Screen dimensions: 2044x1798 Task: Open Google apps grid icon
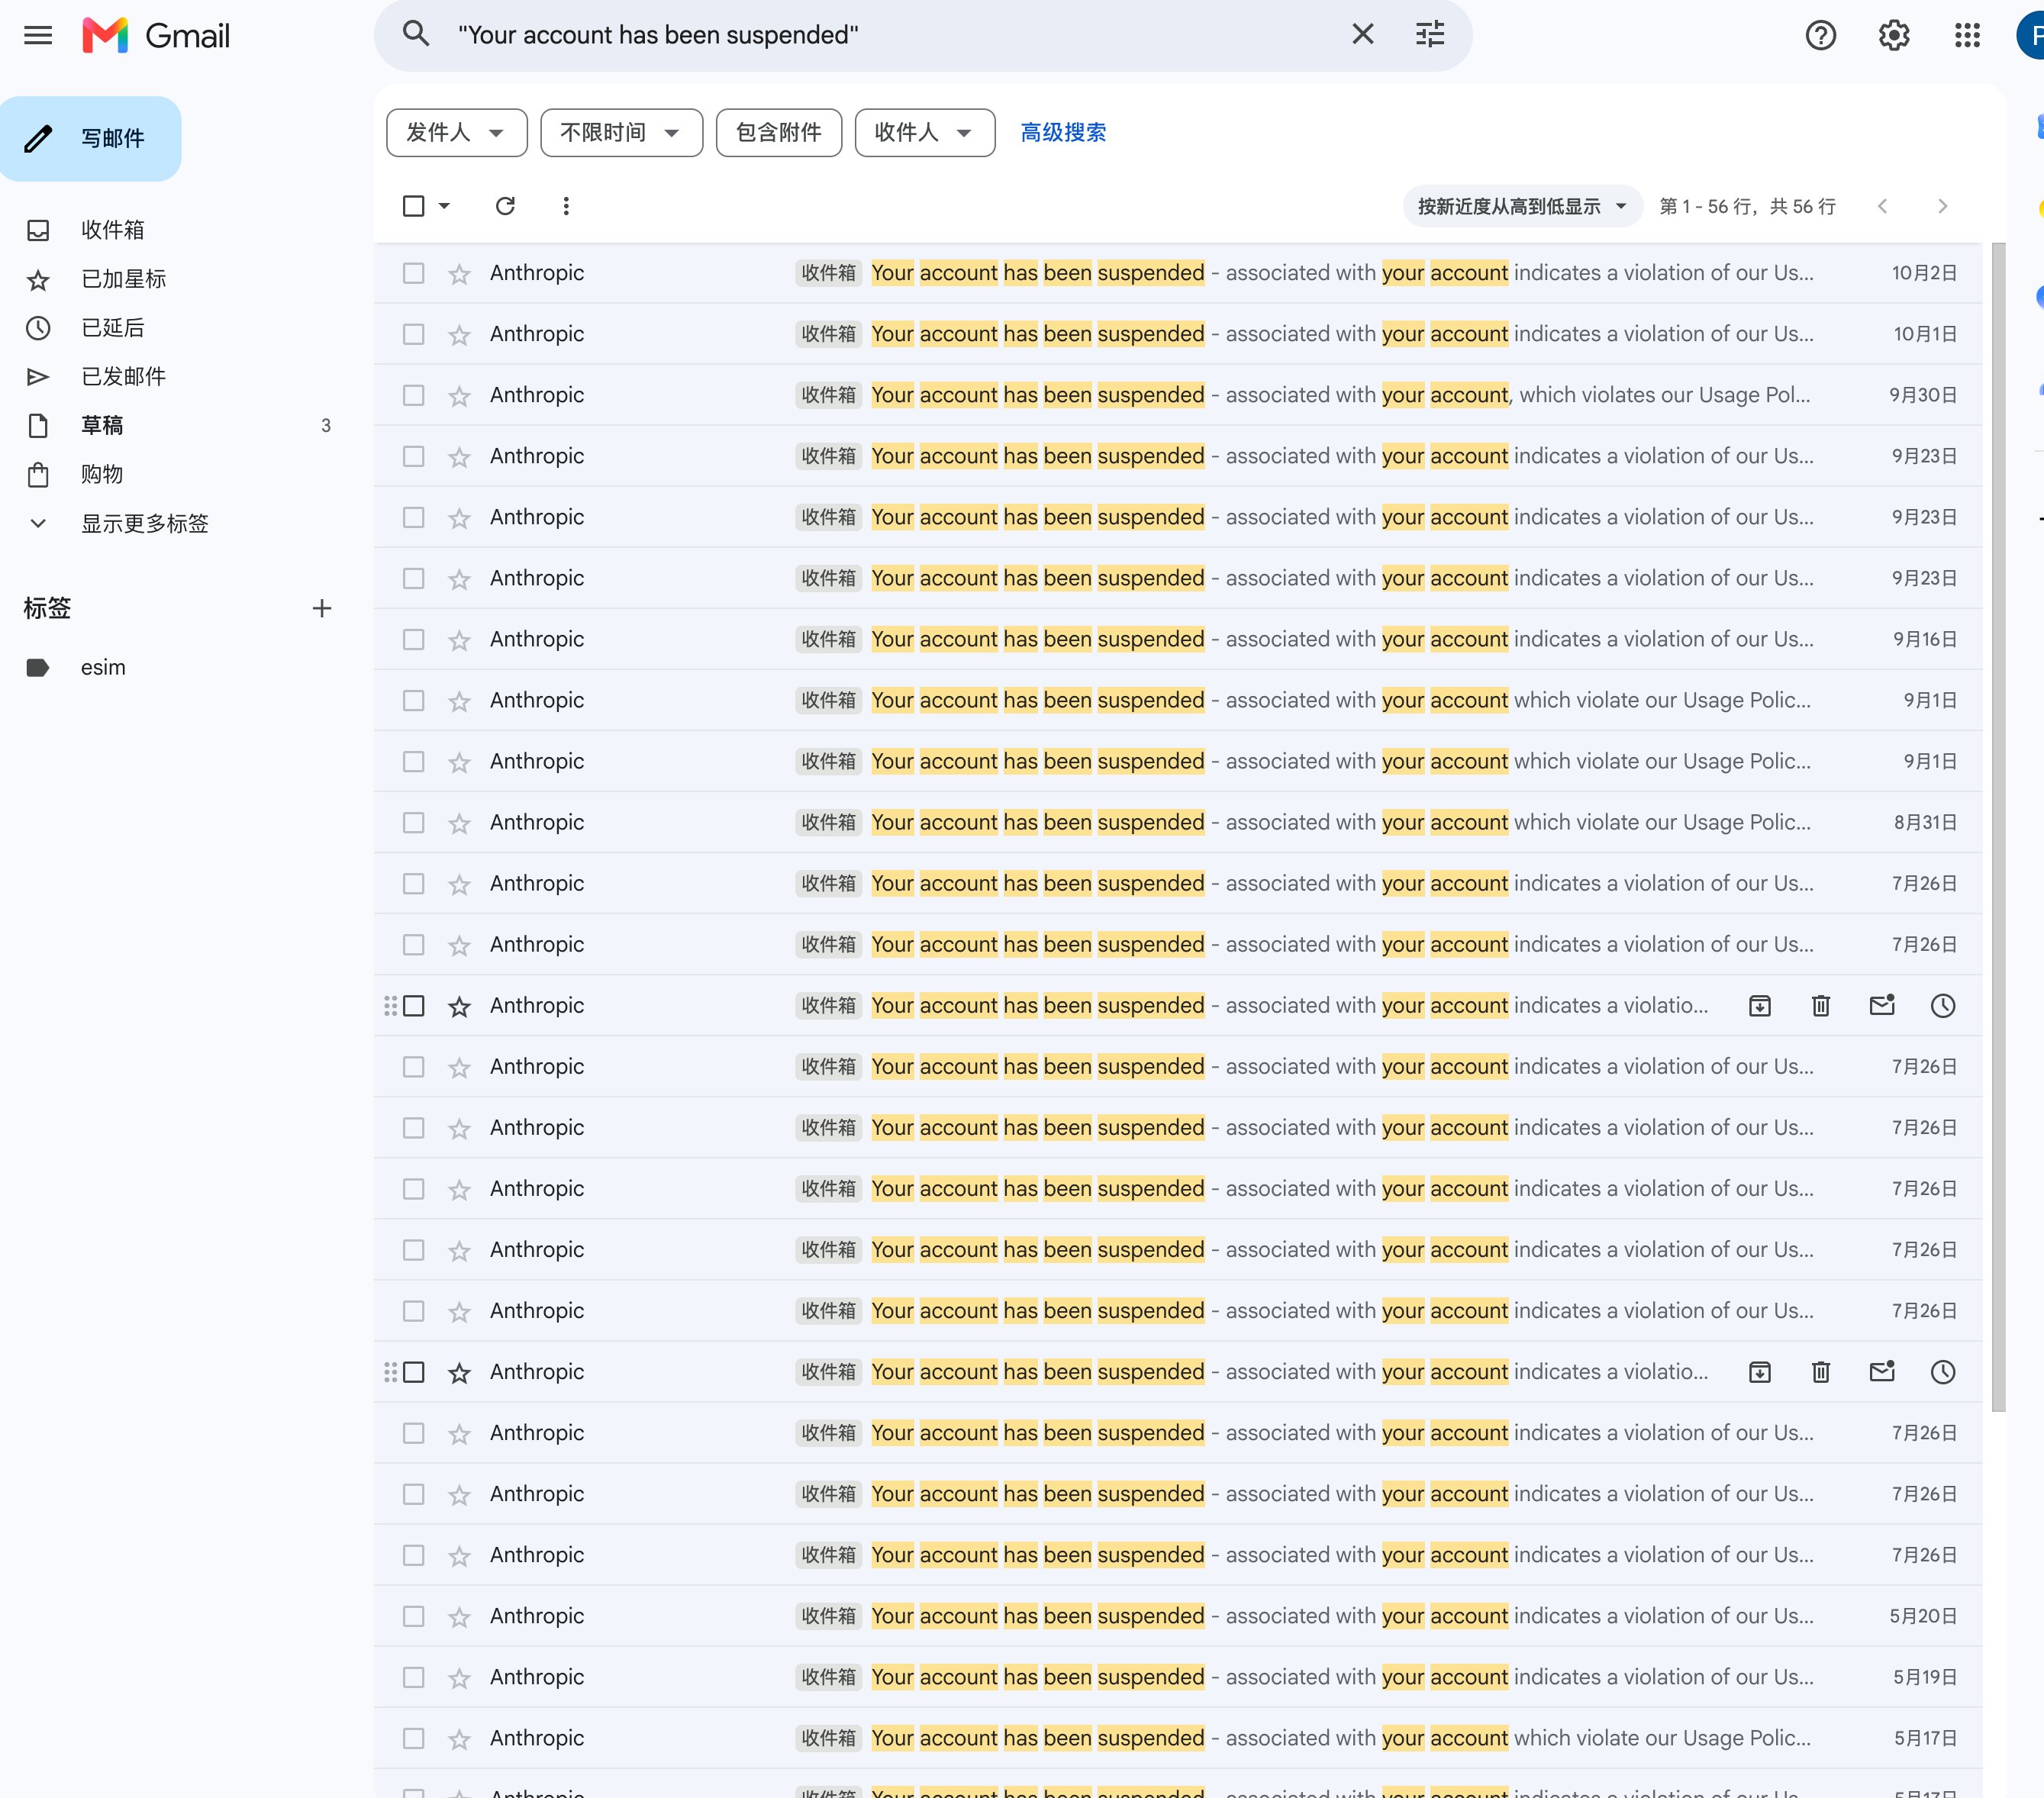[x=1966, y=36]
